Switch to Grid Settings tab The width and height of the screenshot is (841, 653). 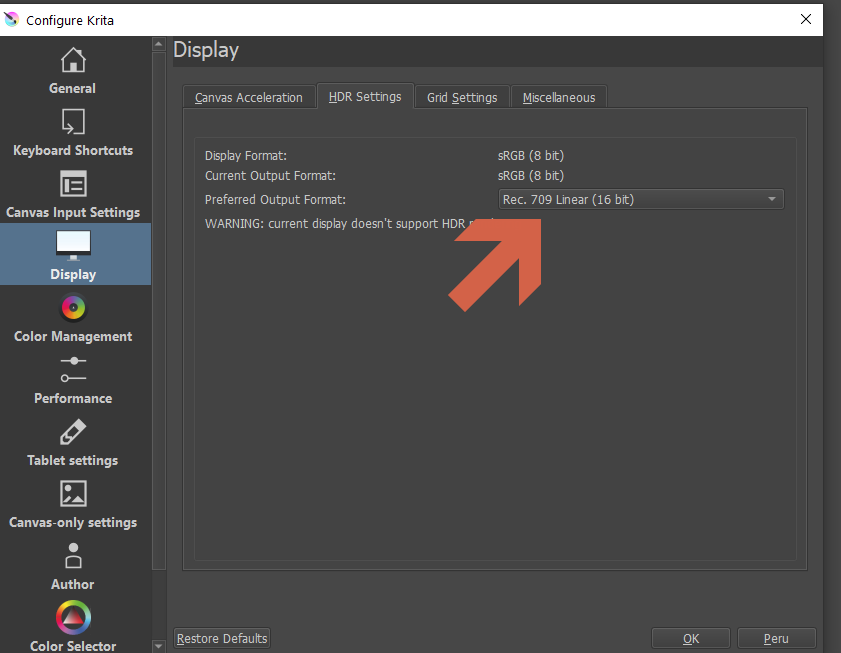pyautogui.click(x=462, y=98)
